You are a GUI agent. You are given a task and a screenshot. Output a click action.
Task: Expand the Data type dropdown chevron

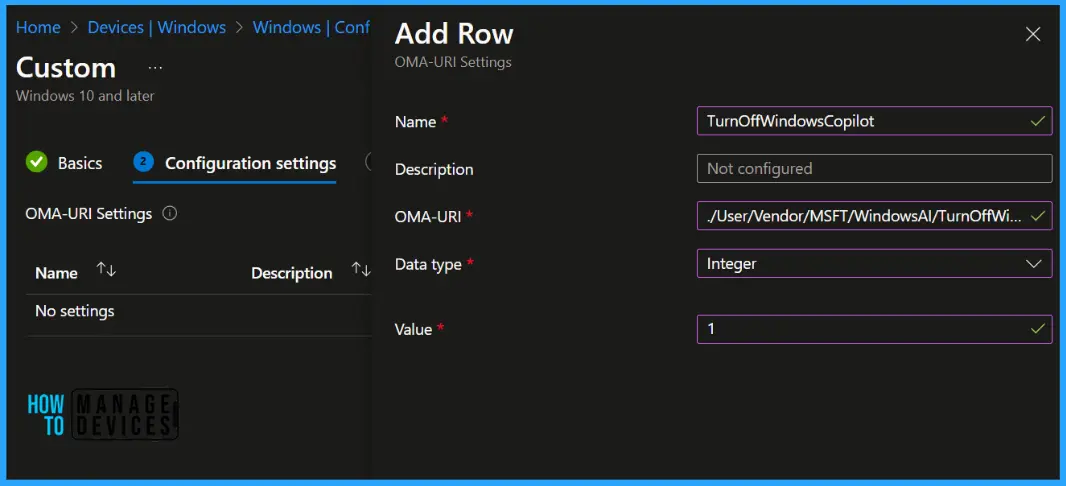tap(1033, 264)
